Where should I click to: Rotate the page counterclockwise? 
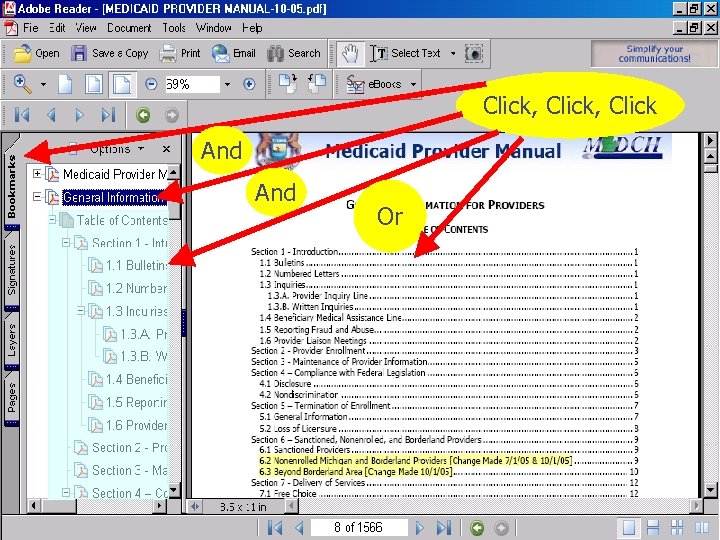(x=316, y=84)
